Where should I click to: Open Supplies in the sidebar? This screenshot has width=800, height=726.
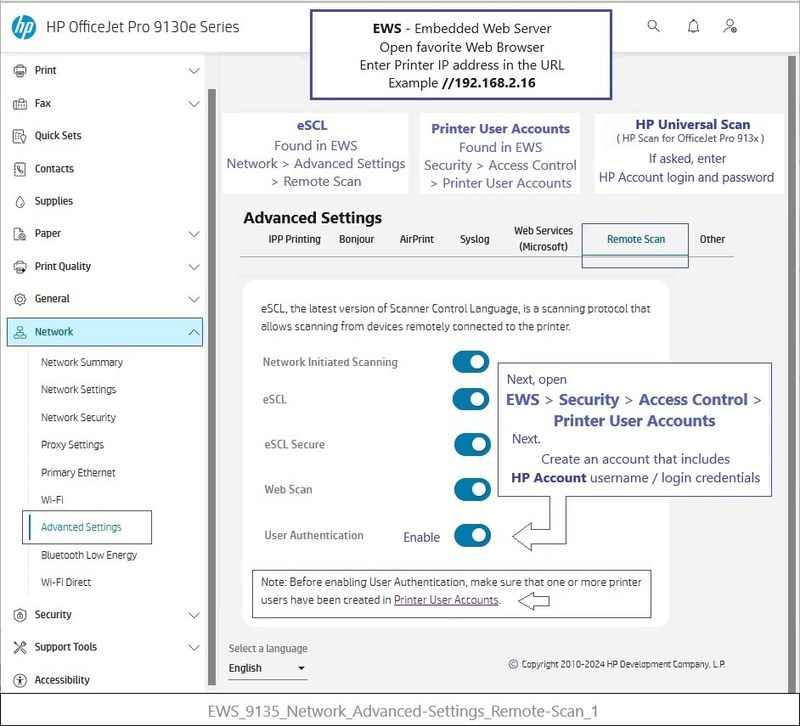54,201
